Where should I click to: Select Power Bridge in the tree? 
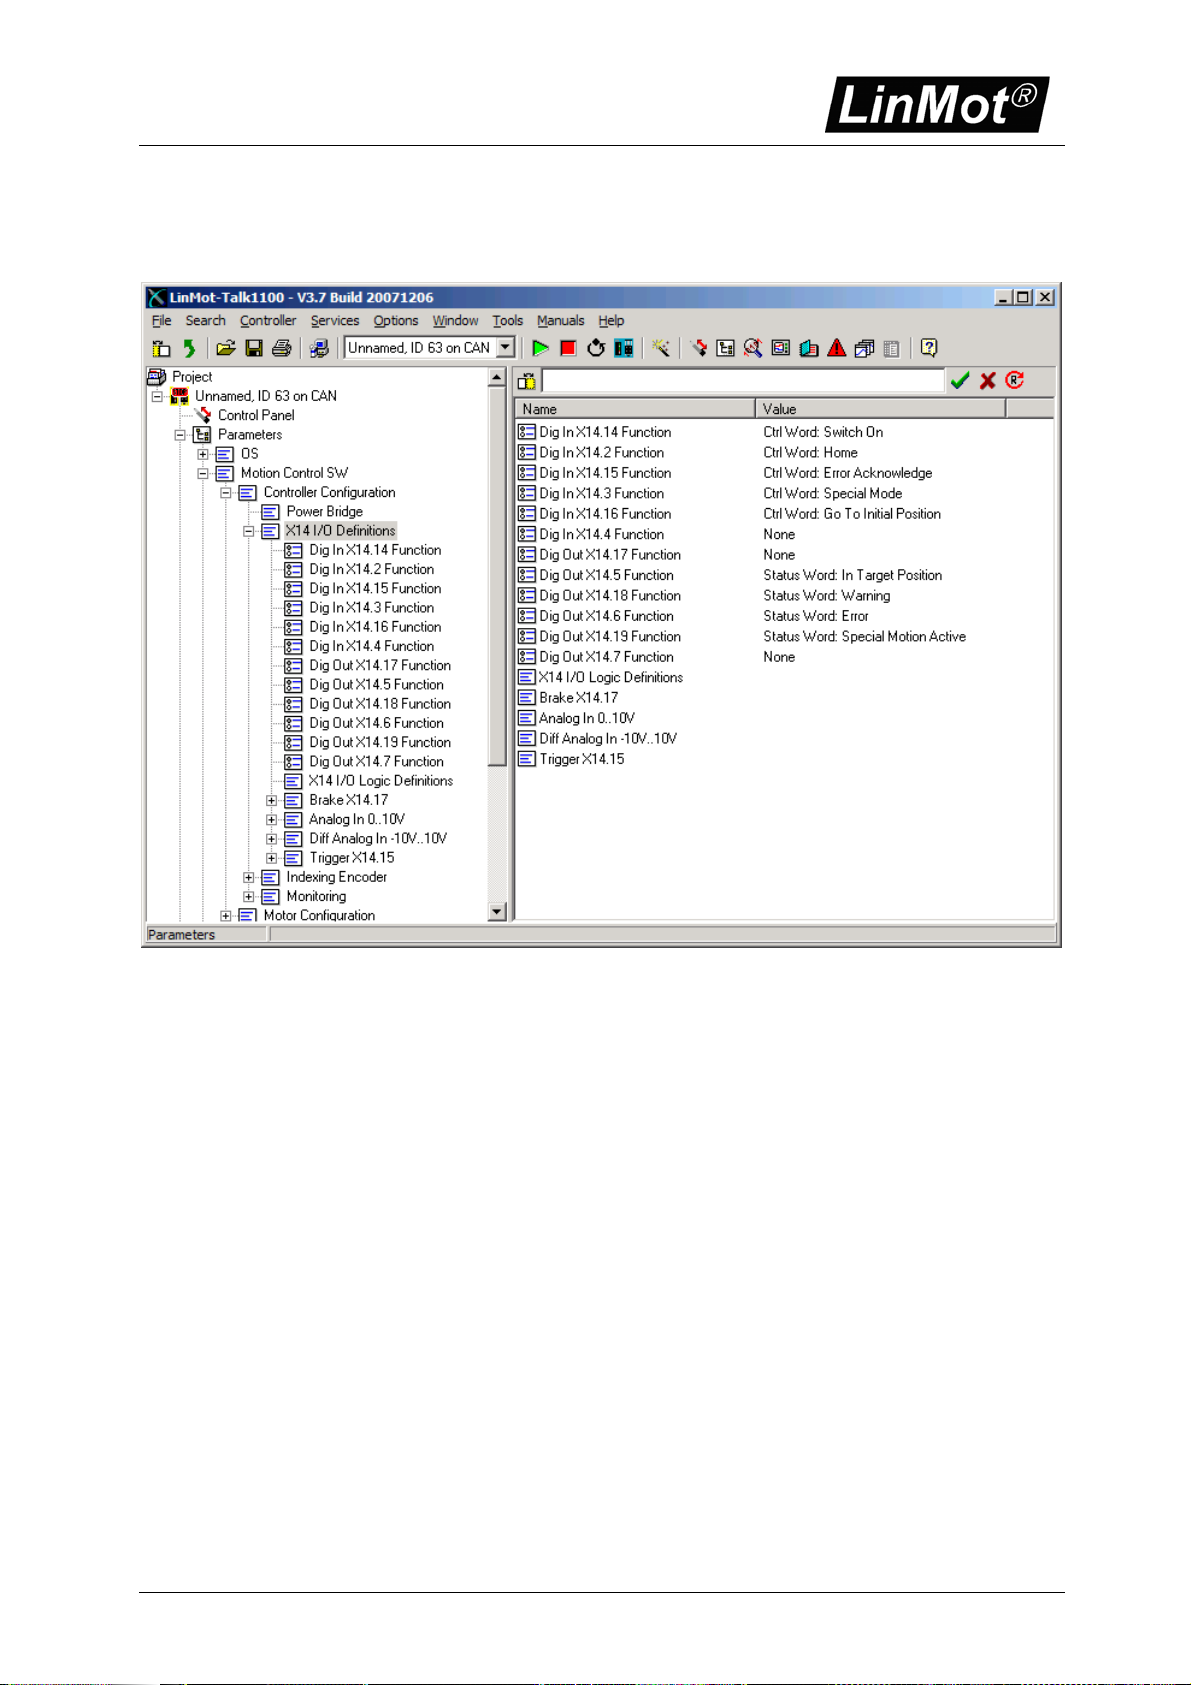click(324, 511)
